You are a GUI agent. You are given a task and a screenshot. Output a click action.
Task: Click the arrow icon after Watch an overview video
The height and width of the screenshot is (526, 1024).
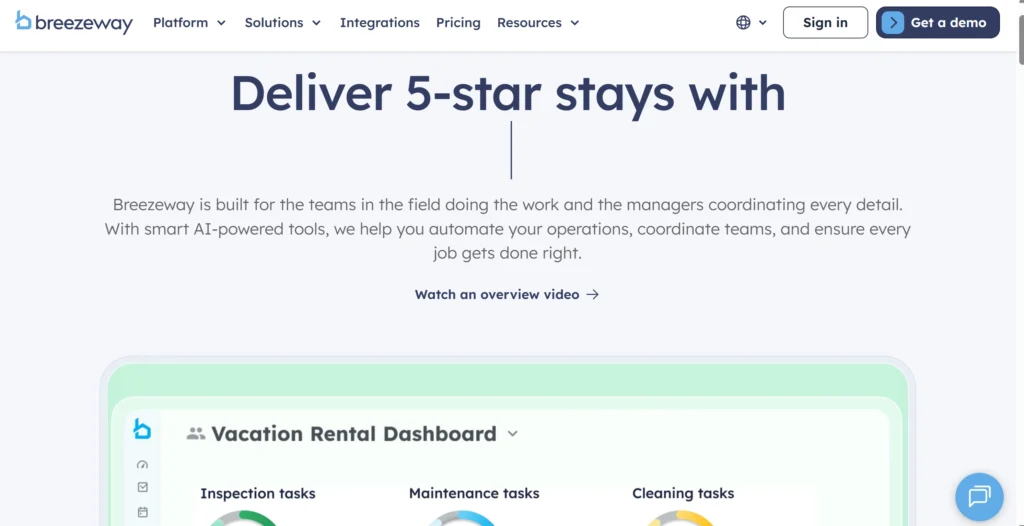coord(593,294)
